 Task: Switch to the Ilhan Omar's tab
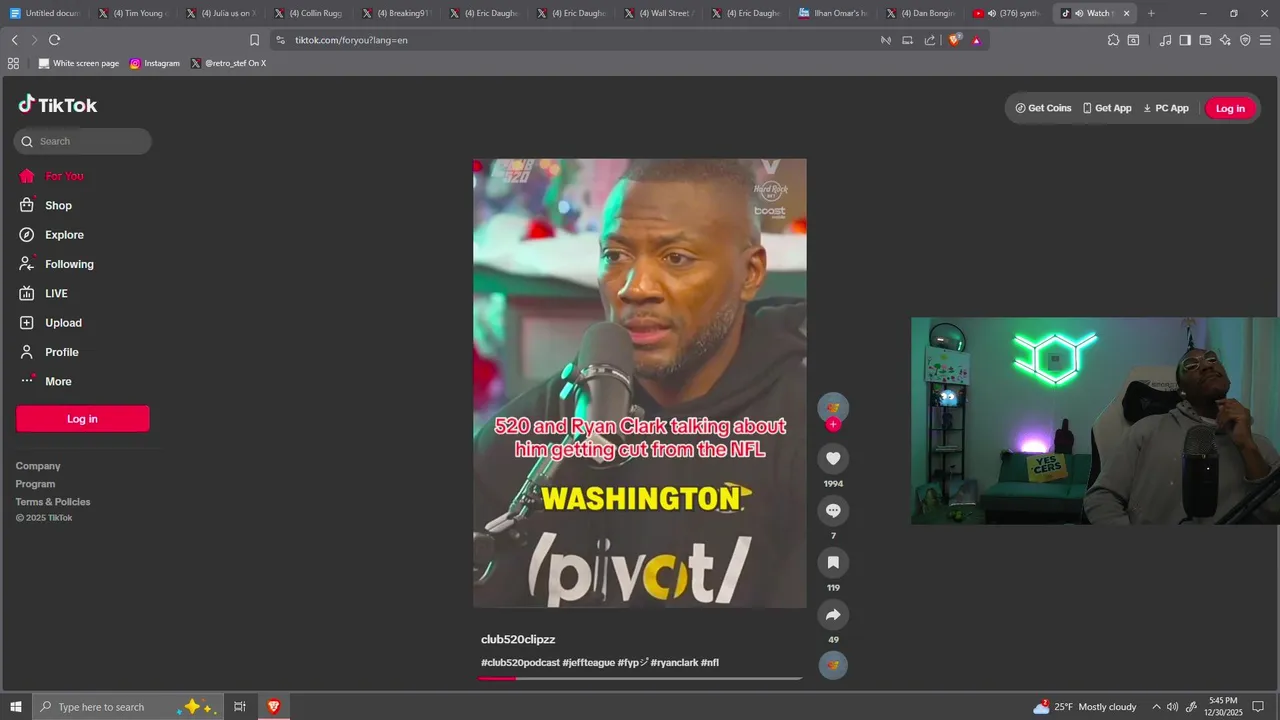tap(835, 13)
